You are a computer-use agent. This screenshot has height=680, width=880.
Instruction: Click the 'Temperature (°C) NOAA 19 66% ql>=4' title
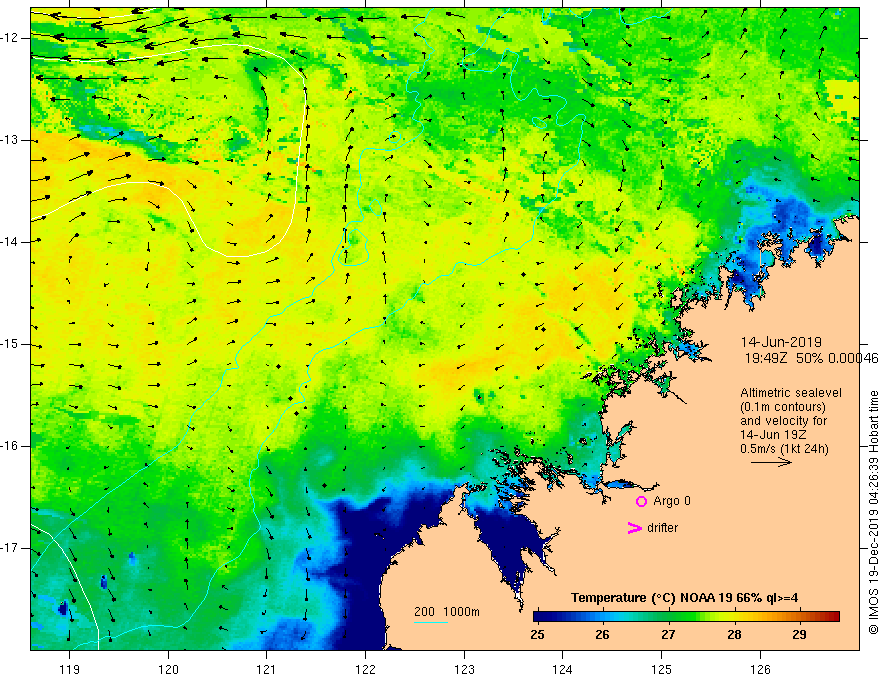point(685,598)
